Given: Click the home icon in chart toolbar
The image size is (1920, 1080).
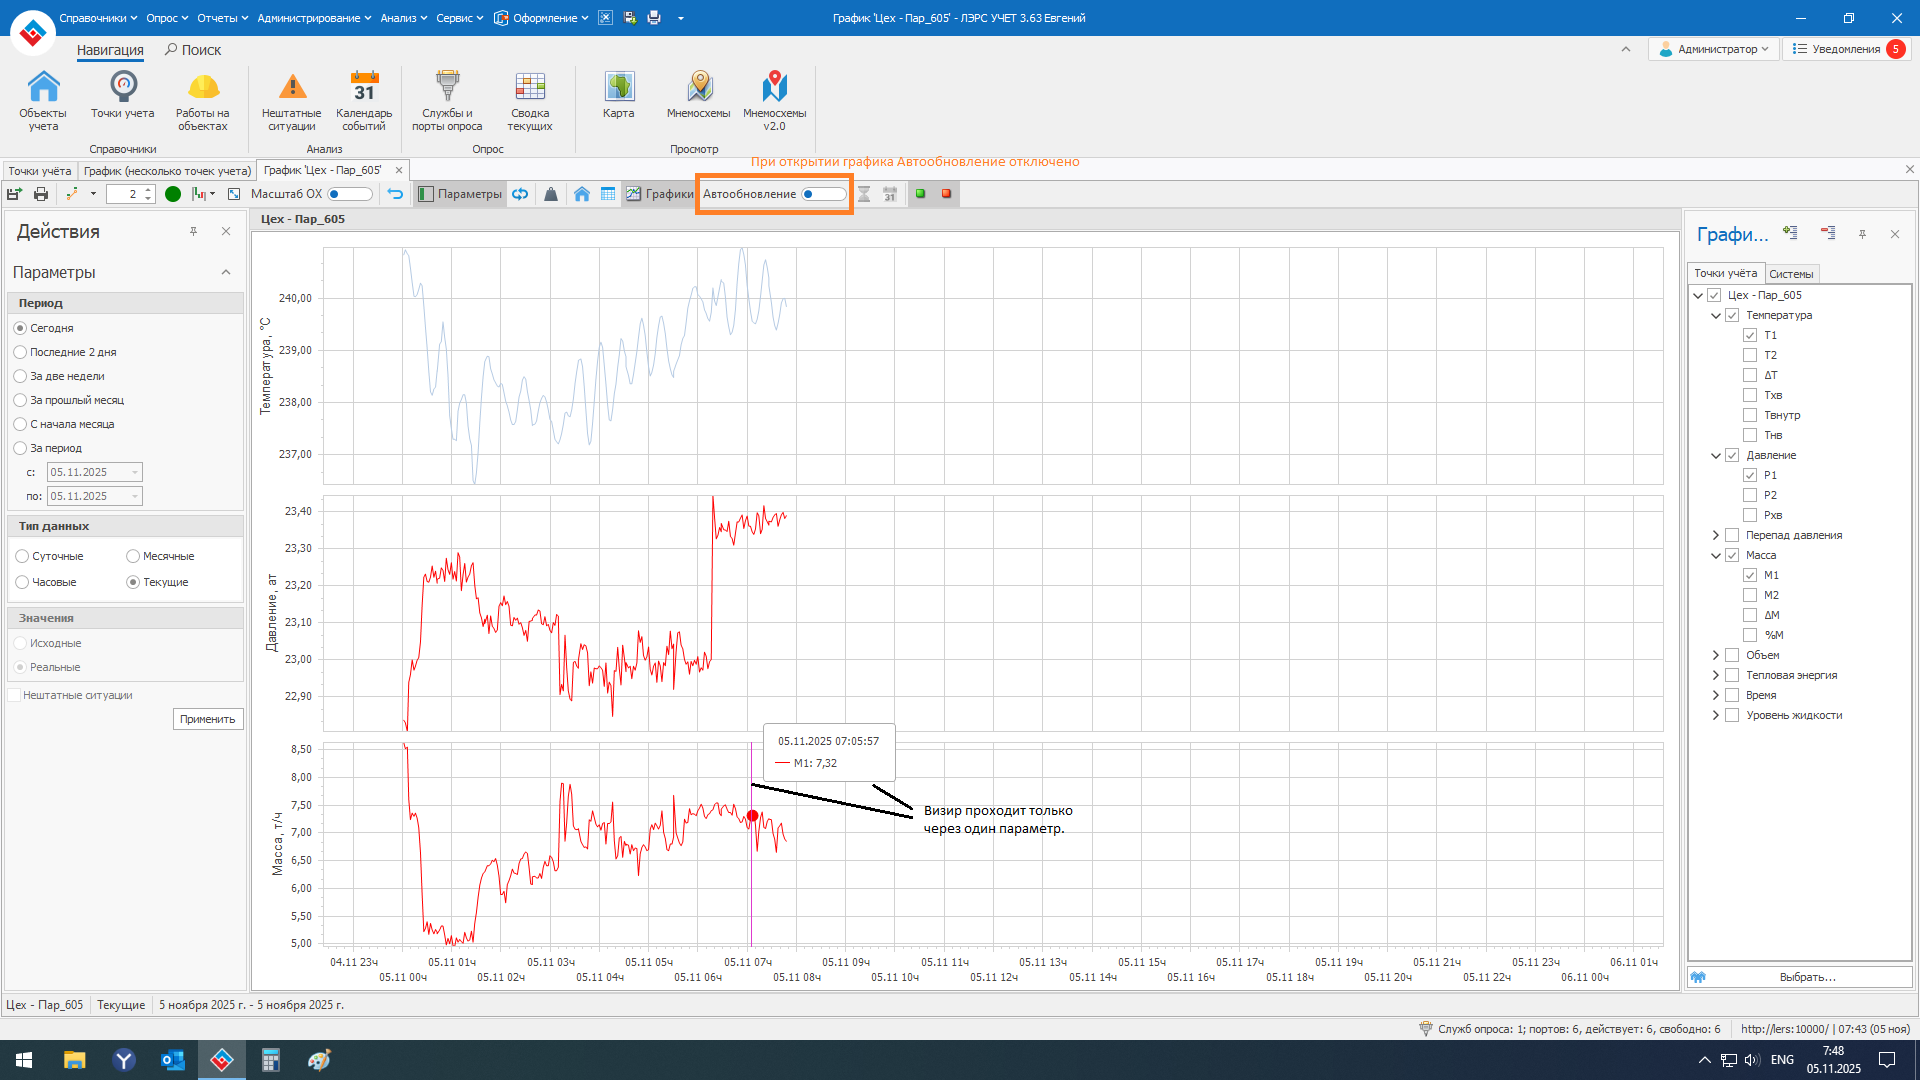Looking at the screenshot, I should pos(582,194).
